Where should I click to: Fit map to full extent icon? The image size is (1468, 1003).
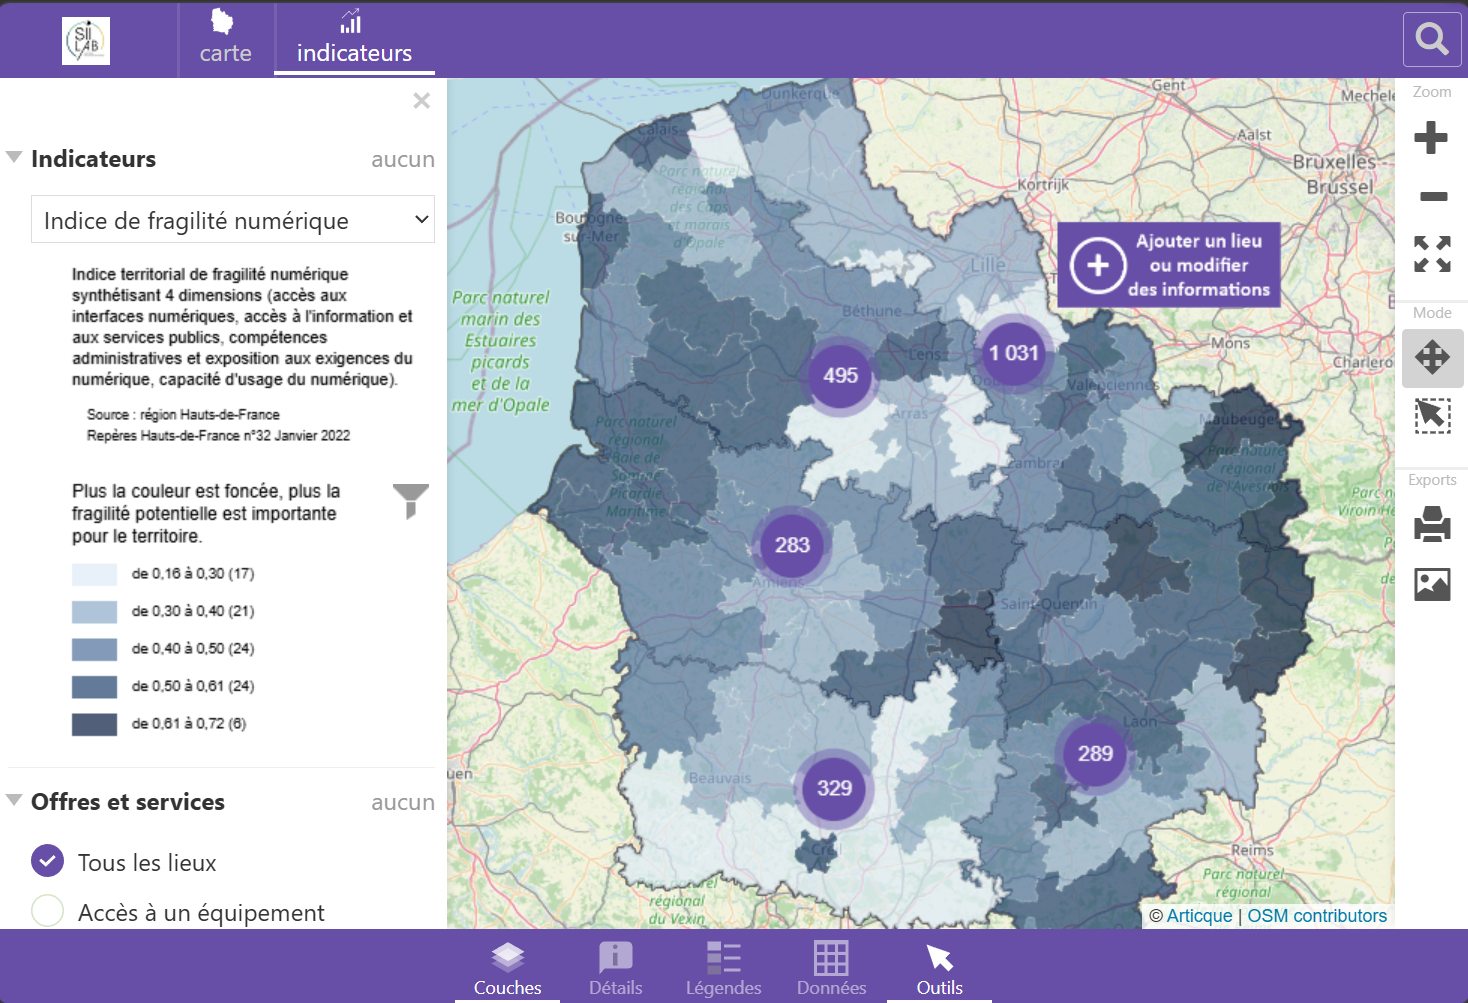click(1432, 254)
